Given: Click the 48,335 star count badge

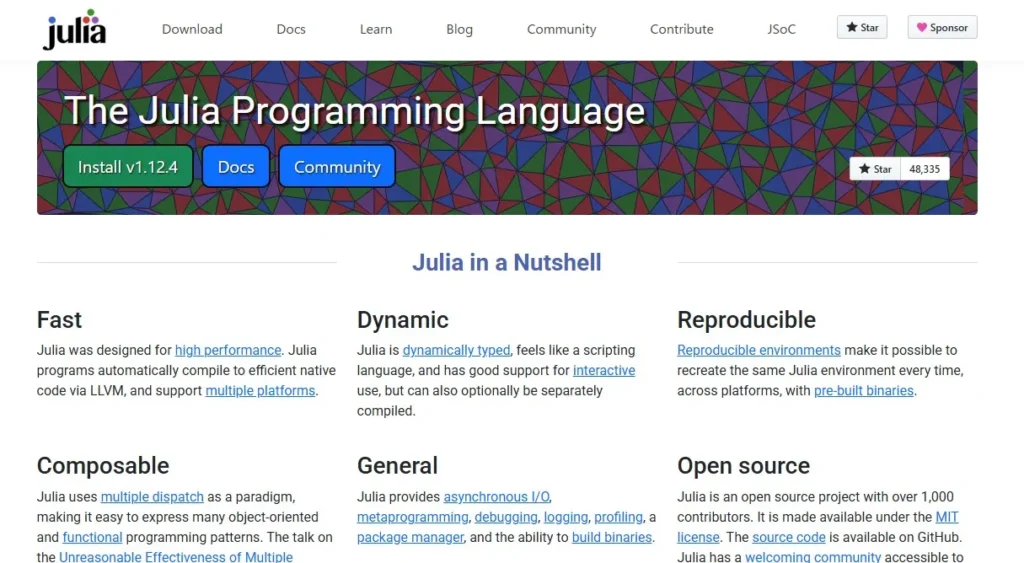Looking at the screenshot, I should [924, 169].
